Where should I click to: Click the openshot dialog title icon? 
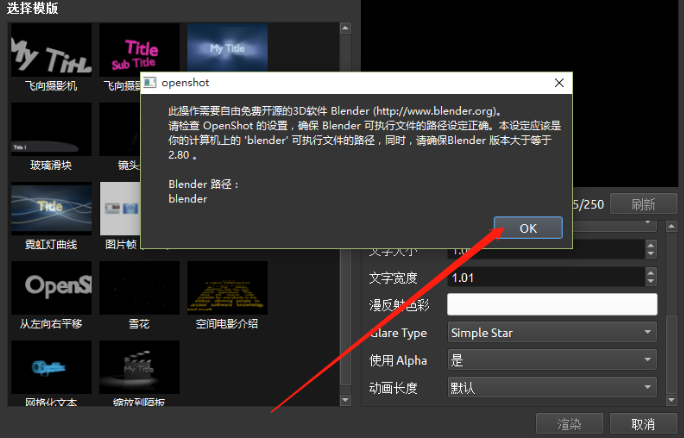click(150, 82)
